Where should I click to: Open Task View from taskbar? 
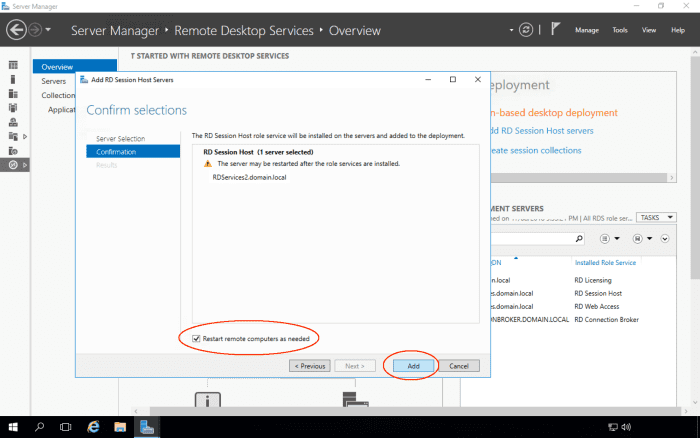click(66, 427)
